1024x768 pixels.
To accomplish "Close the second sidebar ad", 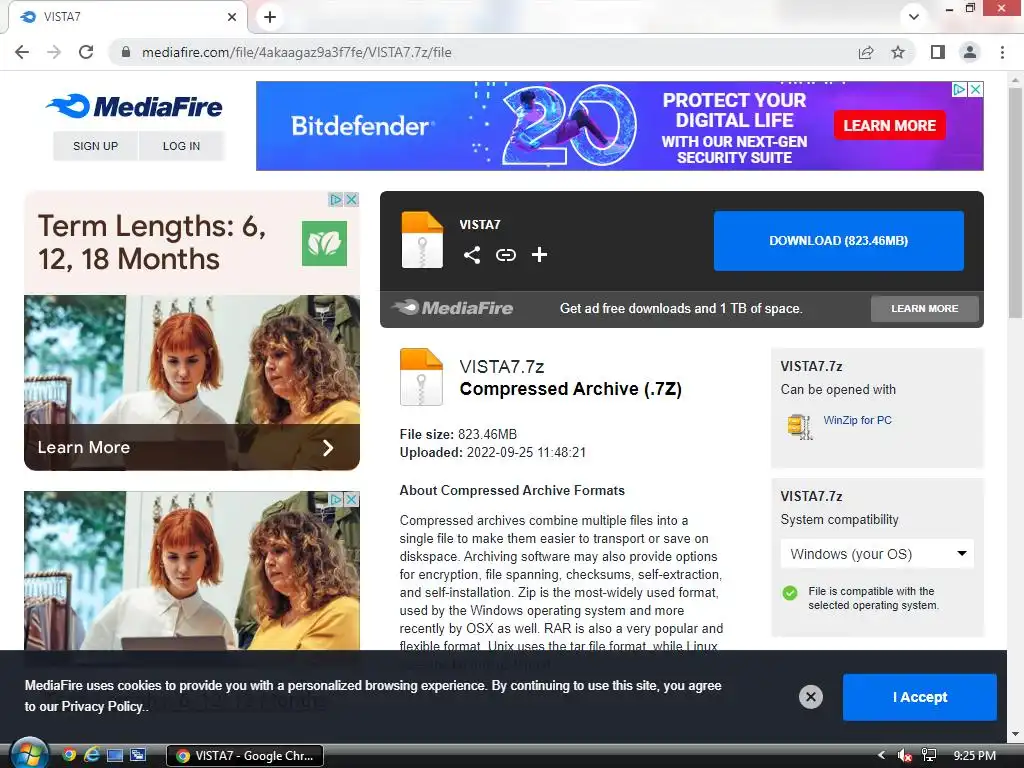I will pyautogui.click(x=351, y=499).
